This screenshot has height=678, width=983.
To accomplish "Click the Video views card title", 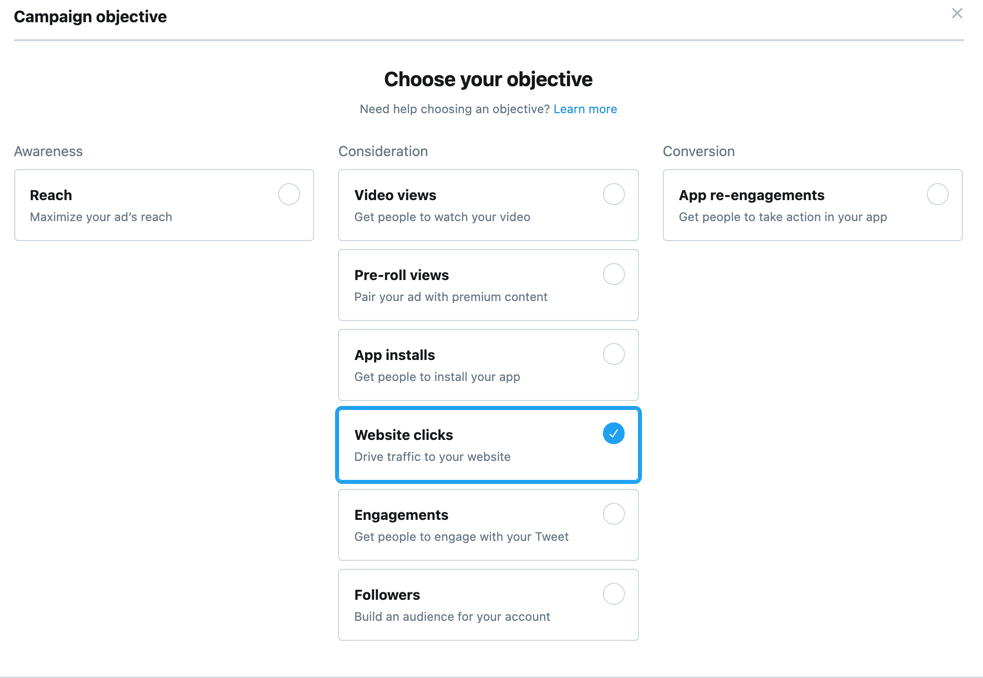I will click(x=395, y=195).
